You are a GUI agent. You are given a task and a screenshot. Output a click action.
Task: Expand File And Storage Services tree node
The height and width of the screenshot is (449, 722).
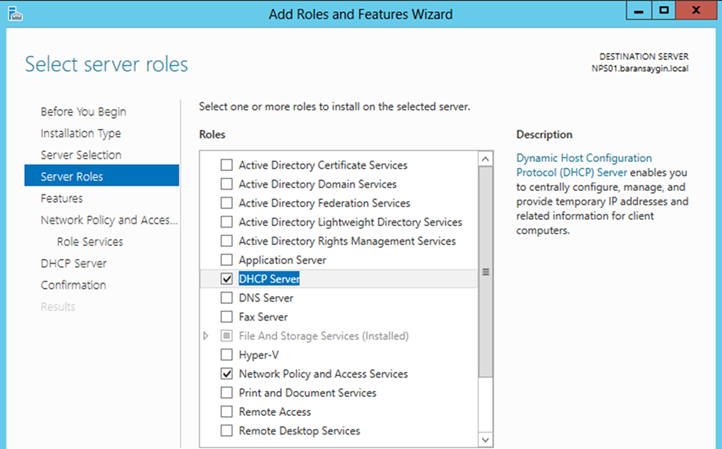pyautogui.click(x=206, y=336)
